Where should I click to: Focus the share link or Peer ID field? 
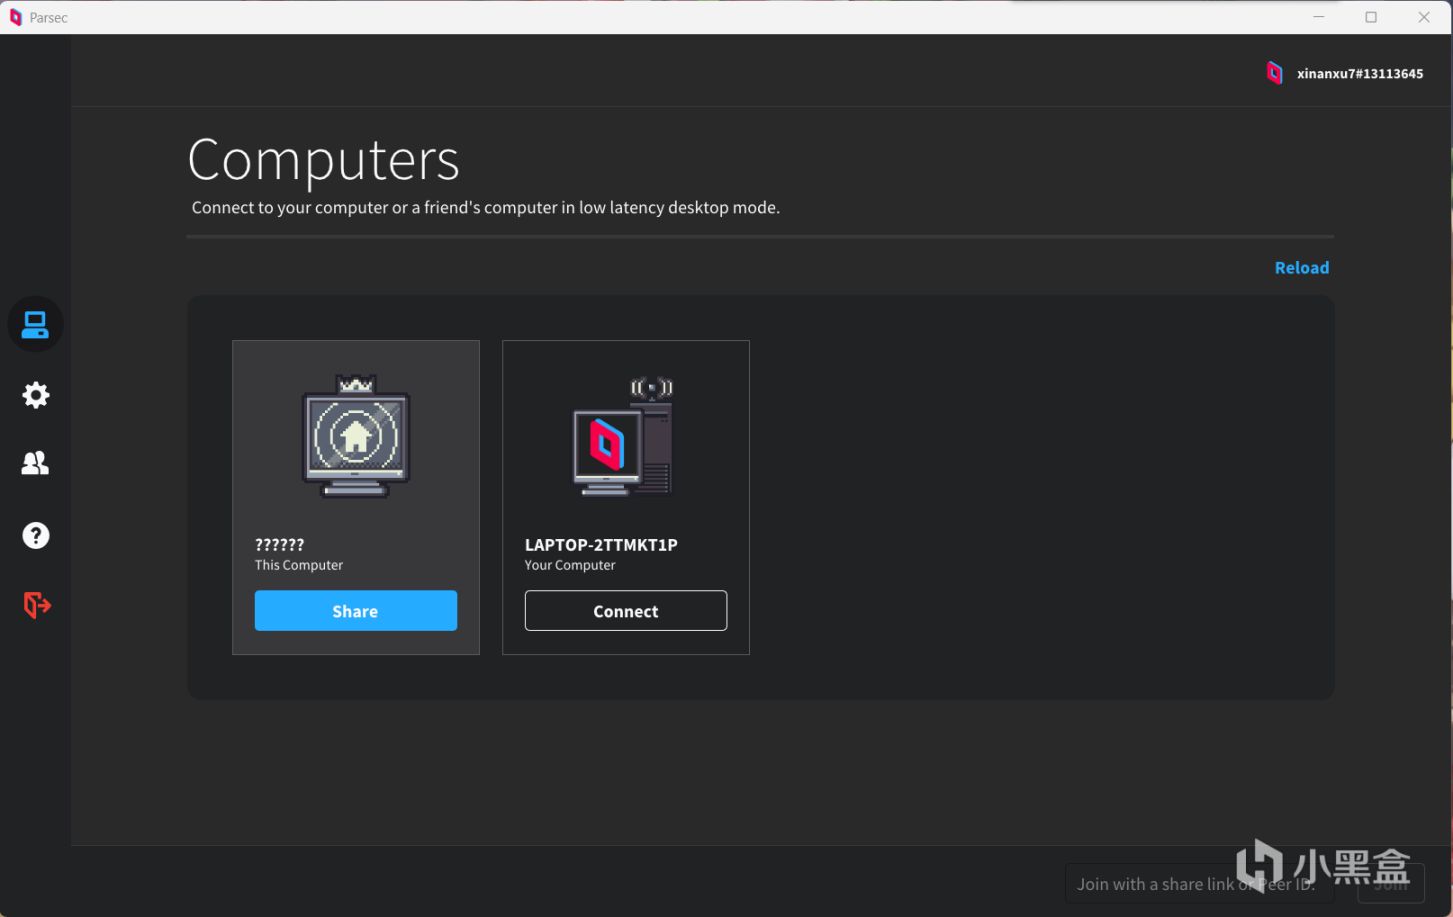(x=1199, y=884)
